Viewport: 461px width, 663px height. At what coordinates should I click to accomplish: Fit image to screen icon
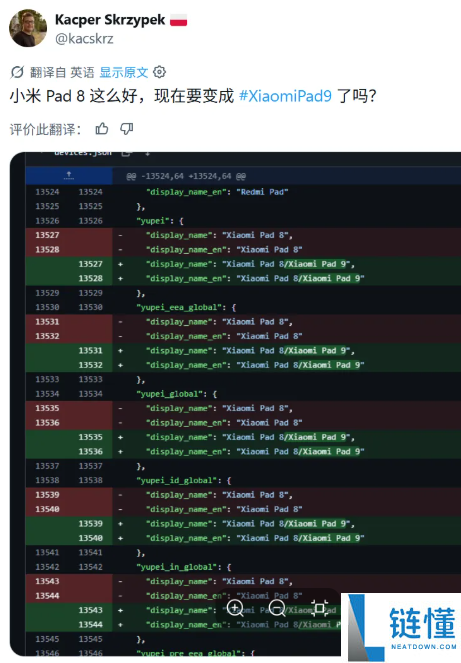319,608
